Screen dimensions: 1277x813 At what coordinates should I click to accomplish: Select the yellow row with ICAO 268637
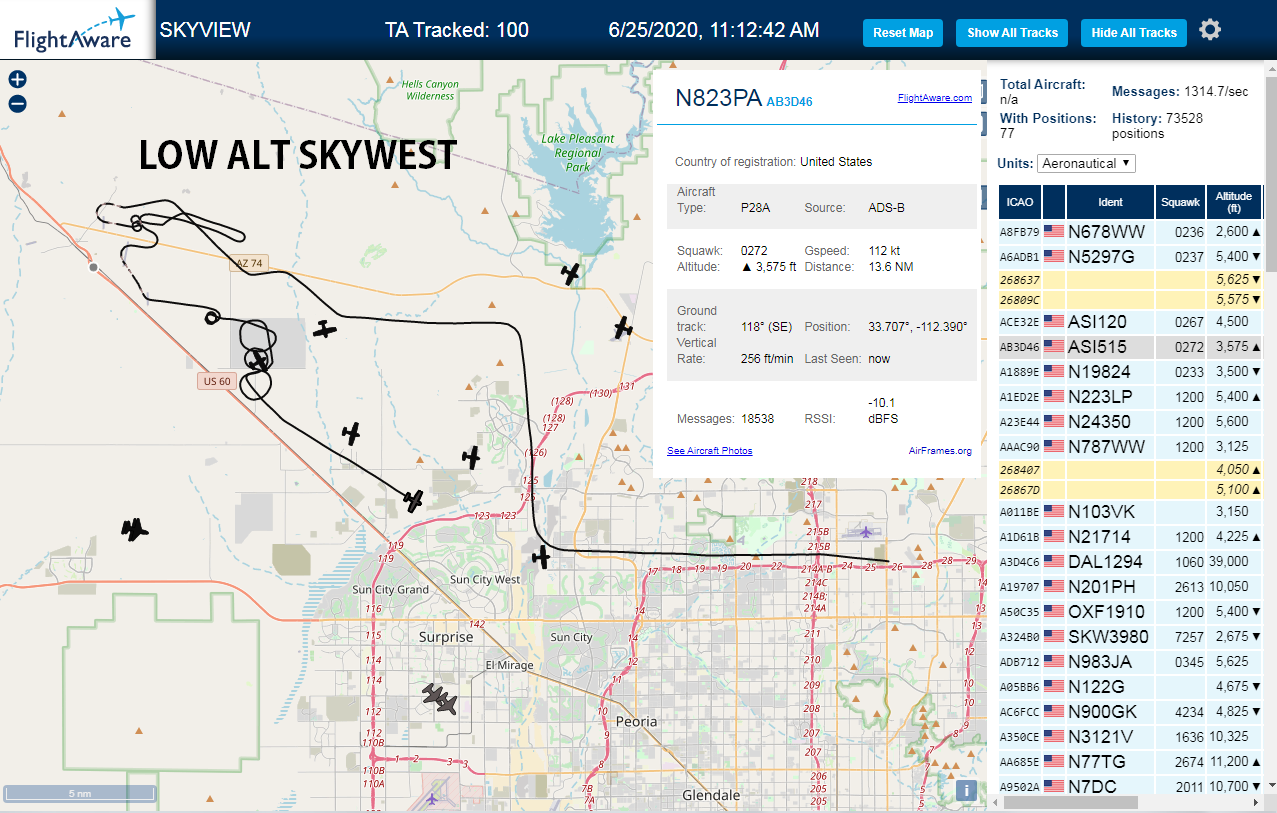[x=1131, y=280]
